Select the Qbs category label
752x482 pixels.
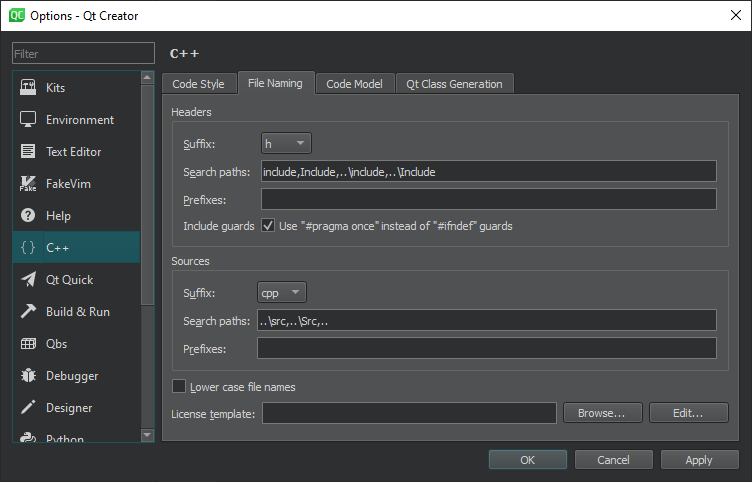pos(57,344)
